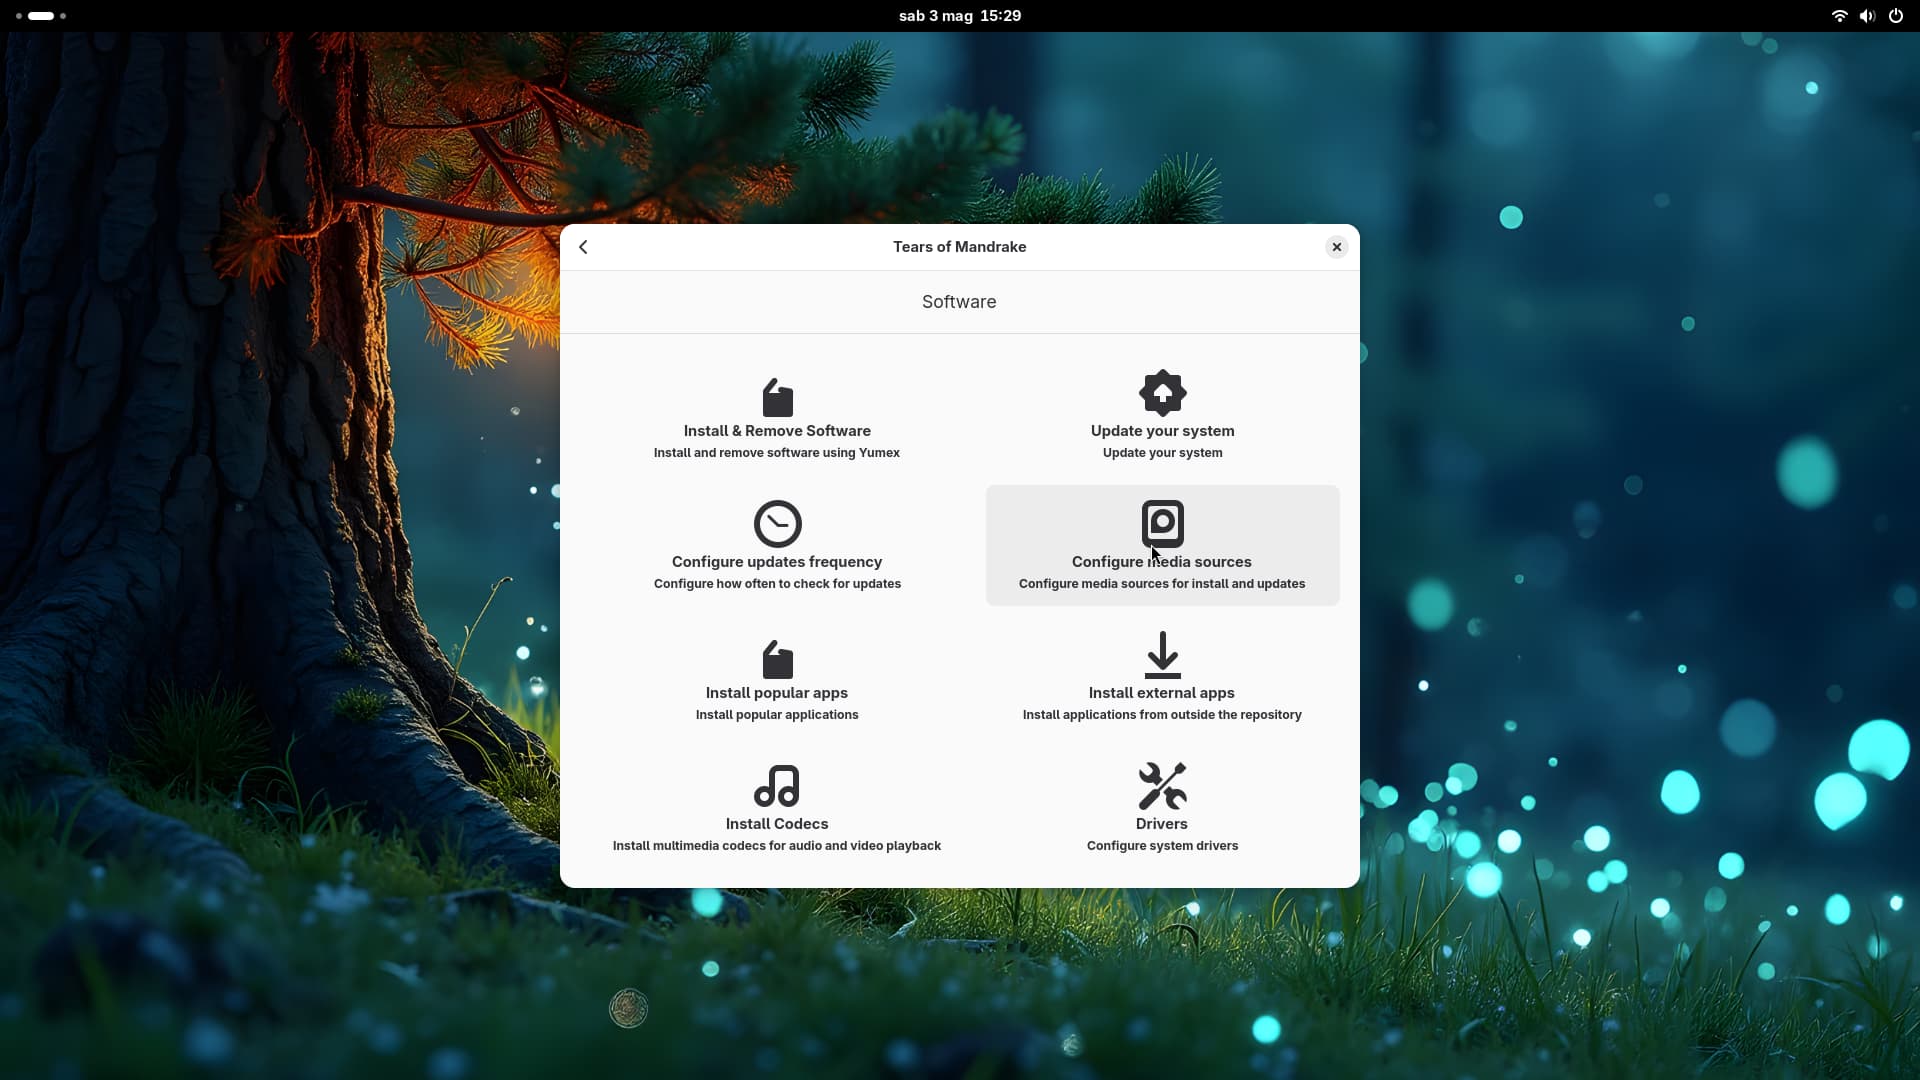This screenshot has width=1920, height=1080.
Task: Click 'Install multimedia codecs for audio and video playback'
Action: coord(777,846)
